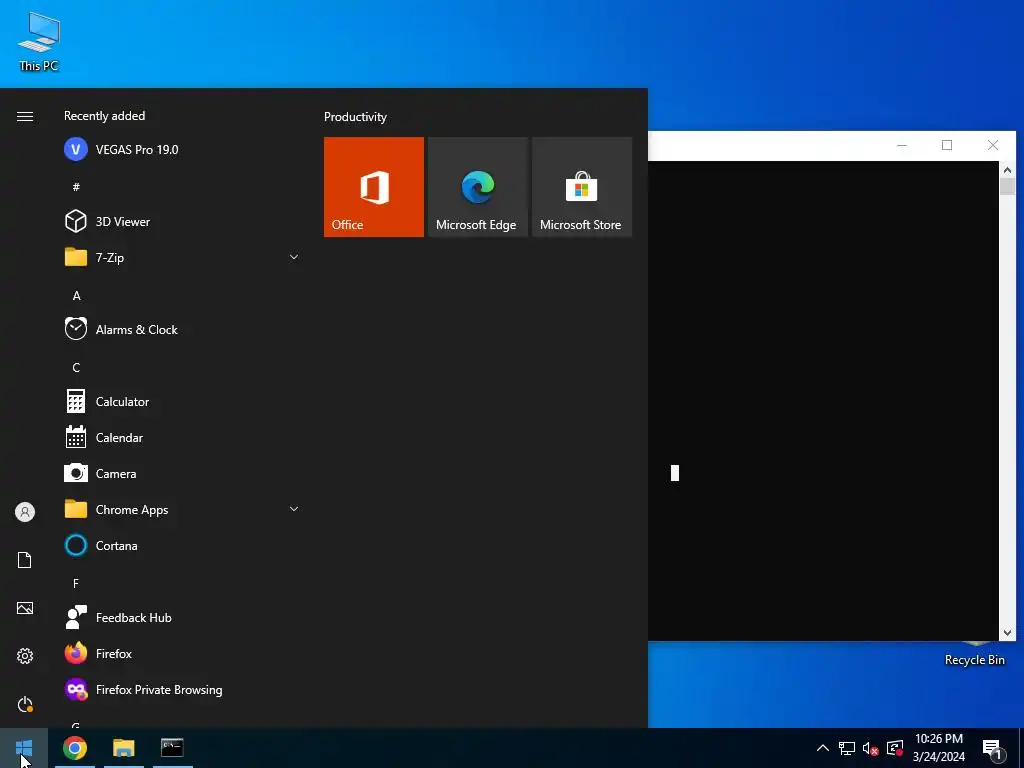Screen dimensions: 1024x768
Task: Click the muted volume tray icon
Action: (x=871, y=748)
